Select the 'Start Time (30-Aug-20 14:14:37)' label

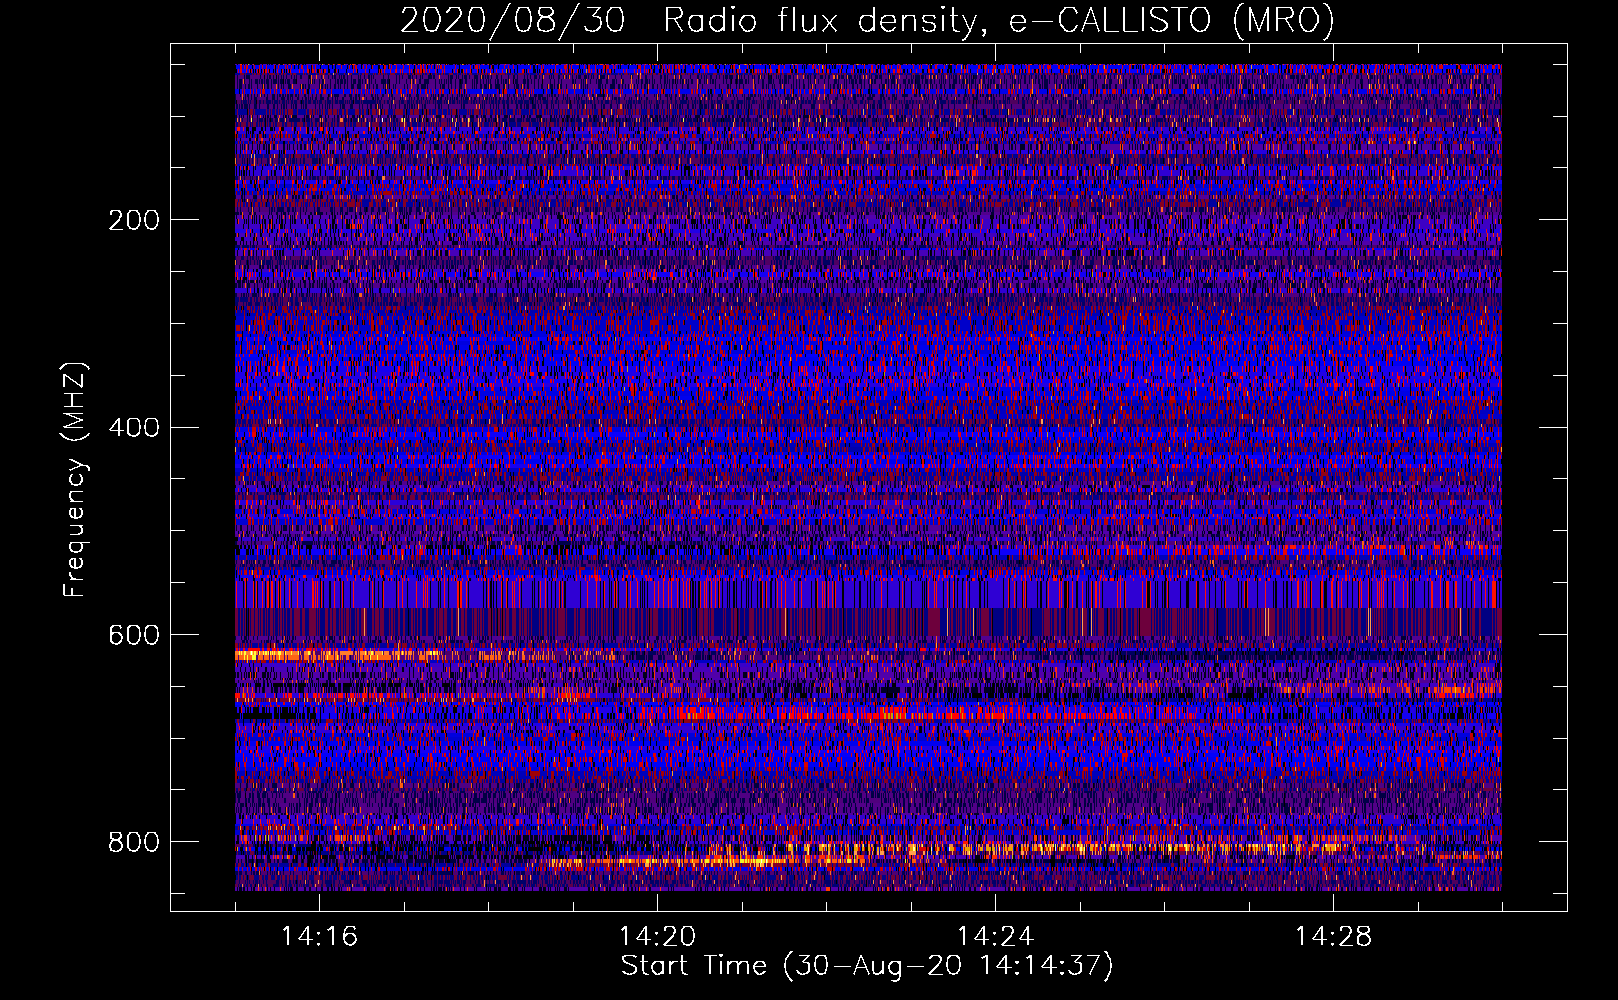(x=867, y=966)
